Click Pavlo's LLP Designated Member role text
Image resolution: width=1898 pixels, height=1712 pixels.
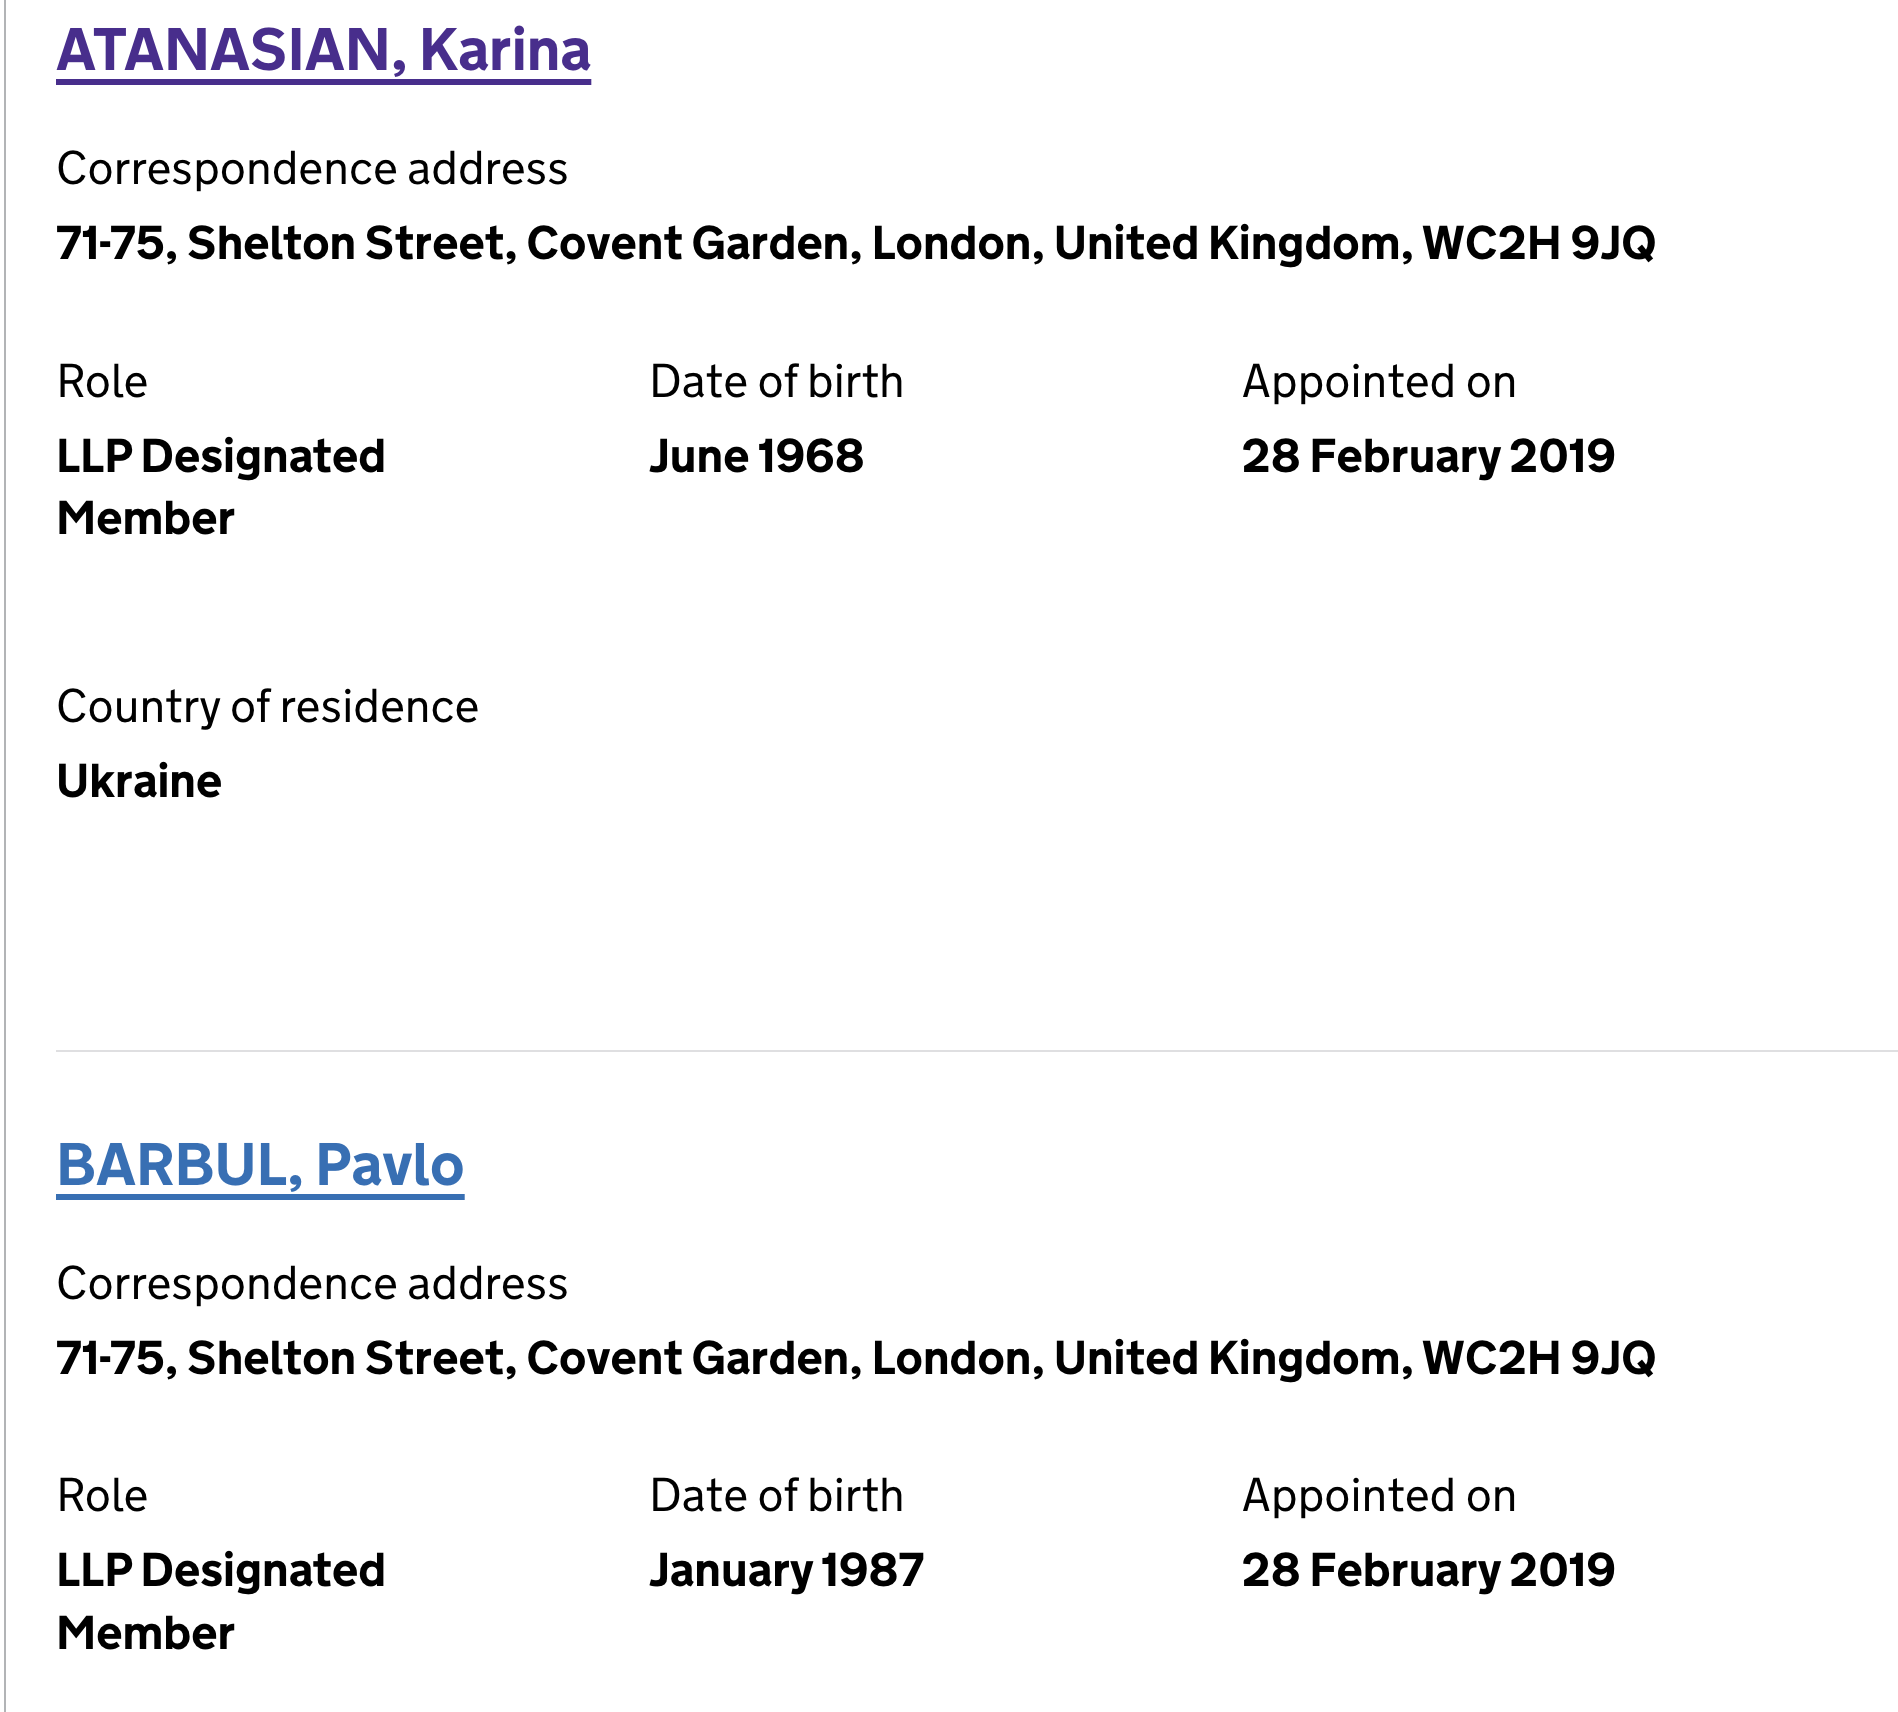[220, 1601]
